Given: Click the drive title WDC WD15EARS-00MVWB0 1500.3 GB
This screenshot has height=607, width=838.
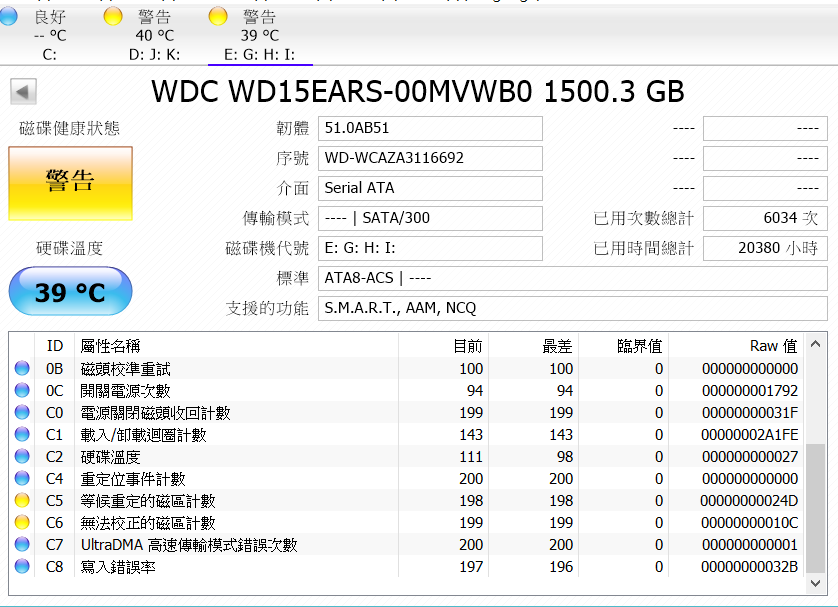Looking at the screenshot, I should [418, 91].
